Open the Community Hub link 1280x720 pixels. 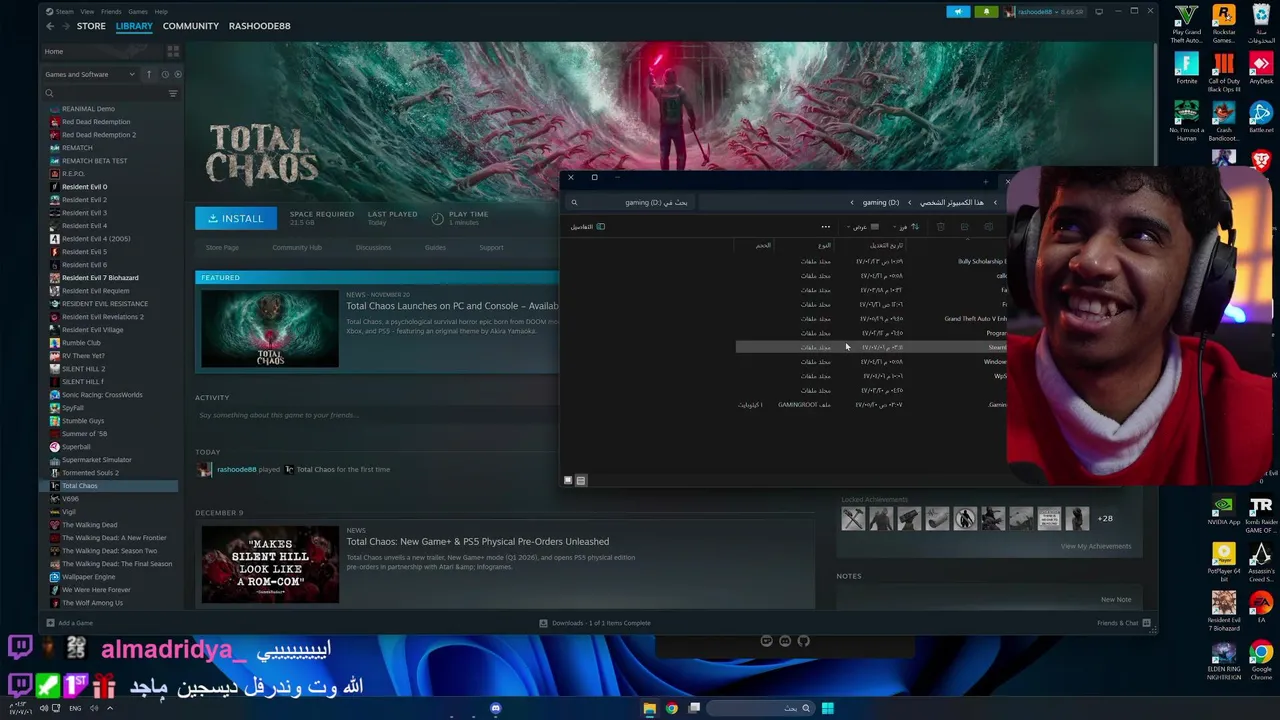pos(297,248)
